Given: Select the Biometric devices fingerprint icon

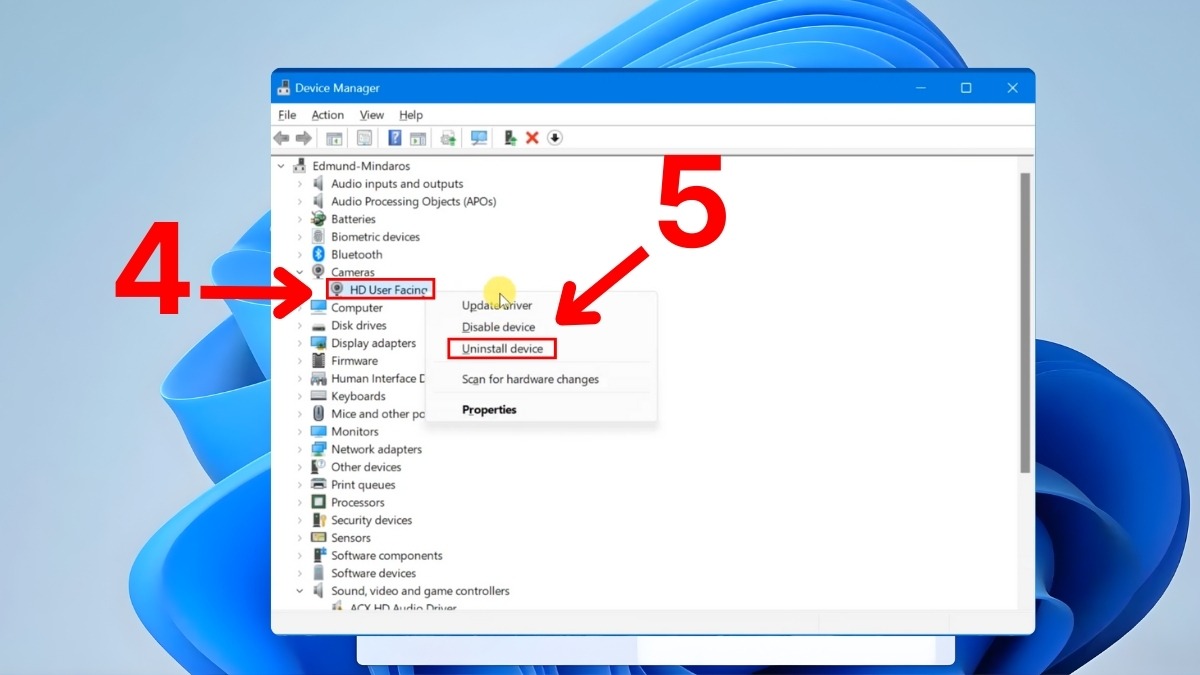Looking at the screenshot, I should (x=319, y=237).
